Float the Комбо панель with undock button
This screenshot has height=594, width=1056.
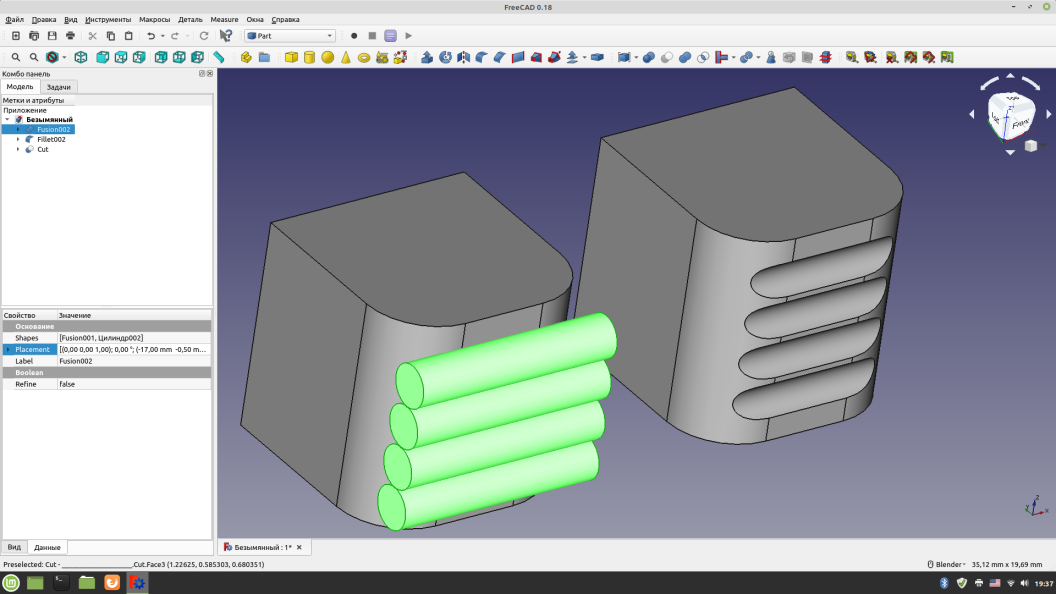(202, 73)
